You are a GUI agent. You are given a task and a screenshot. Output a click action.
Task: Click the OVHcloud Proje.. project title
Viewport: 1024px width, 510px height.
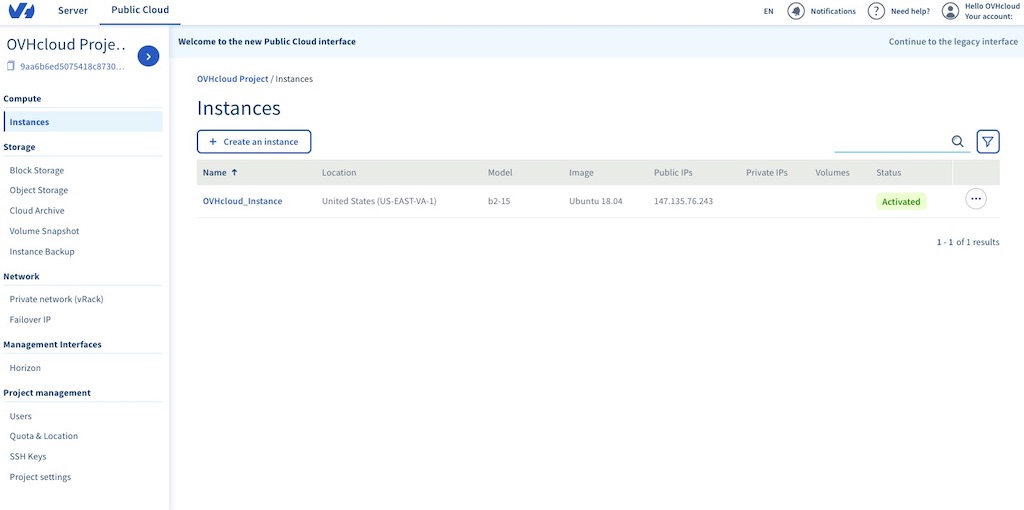tap(66, 44)
